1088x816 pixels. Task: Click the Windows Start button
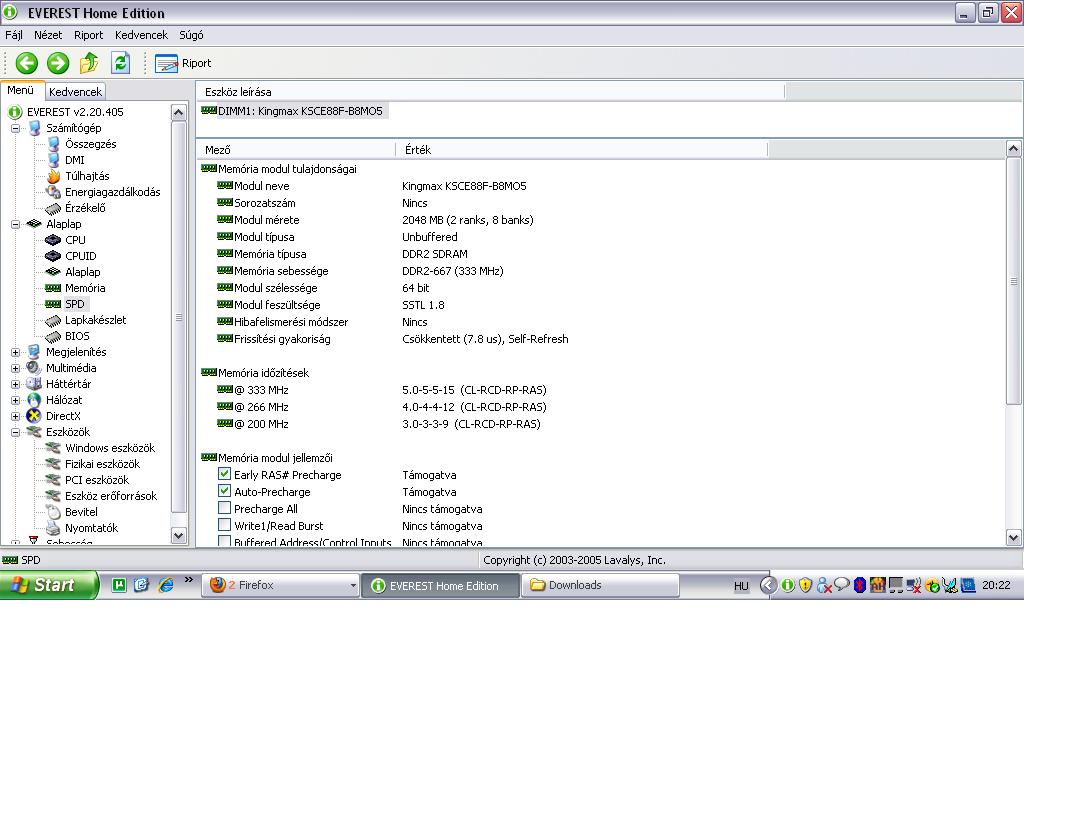pyautogui.click(x=49, y=586)
